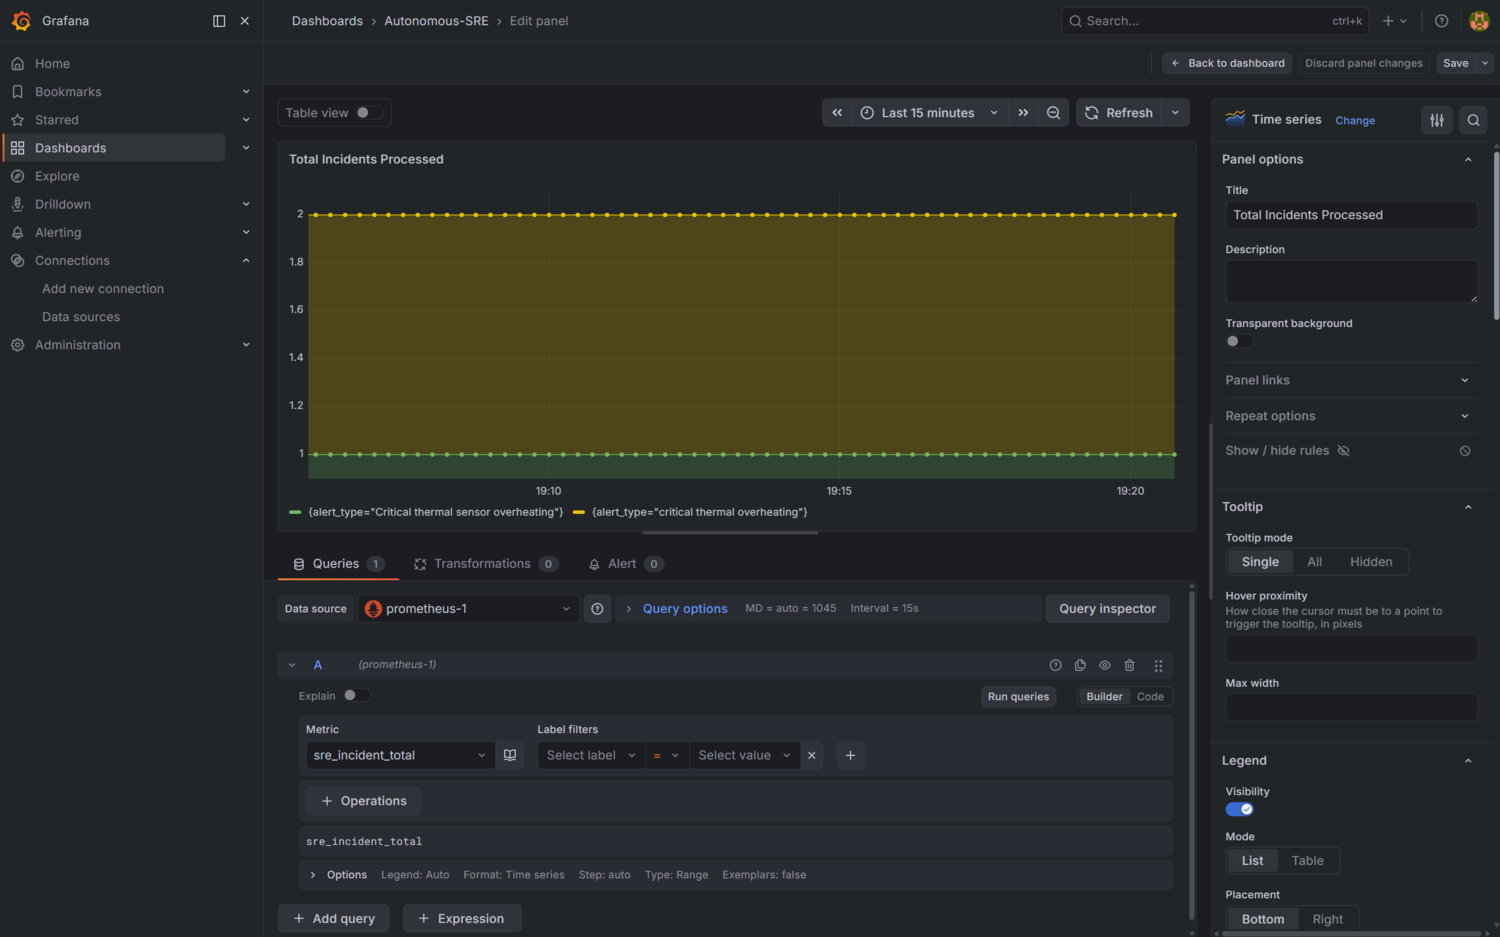Image resolution: width=1500 pixels, height=937 pixels.
Task: Search panel options with magnifier icon
Action: [1473, 120]
